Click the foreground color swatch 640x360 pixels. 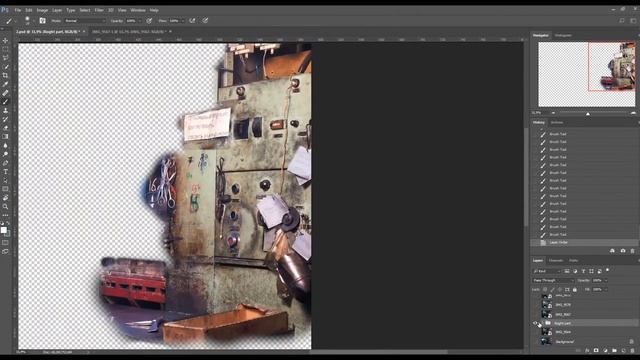[4, 230]
